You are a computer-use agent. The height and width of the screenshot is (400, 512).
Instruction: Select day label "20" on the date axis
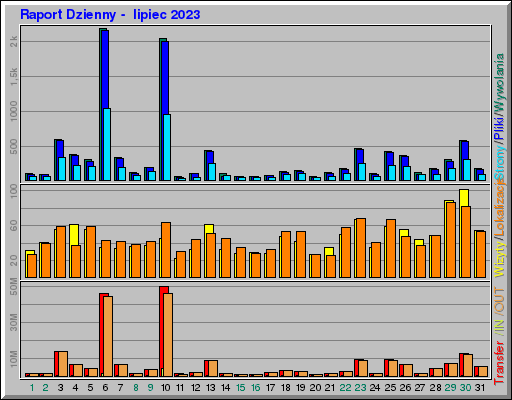(x=315, y=388)
